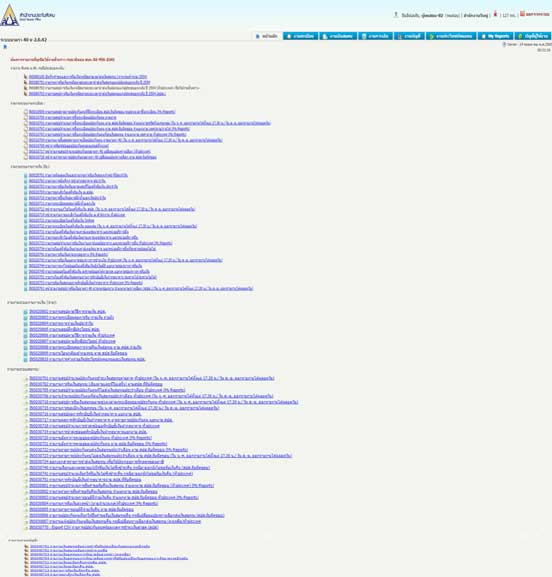Open first link in the fourth report section

(67, 311)
